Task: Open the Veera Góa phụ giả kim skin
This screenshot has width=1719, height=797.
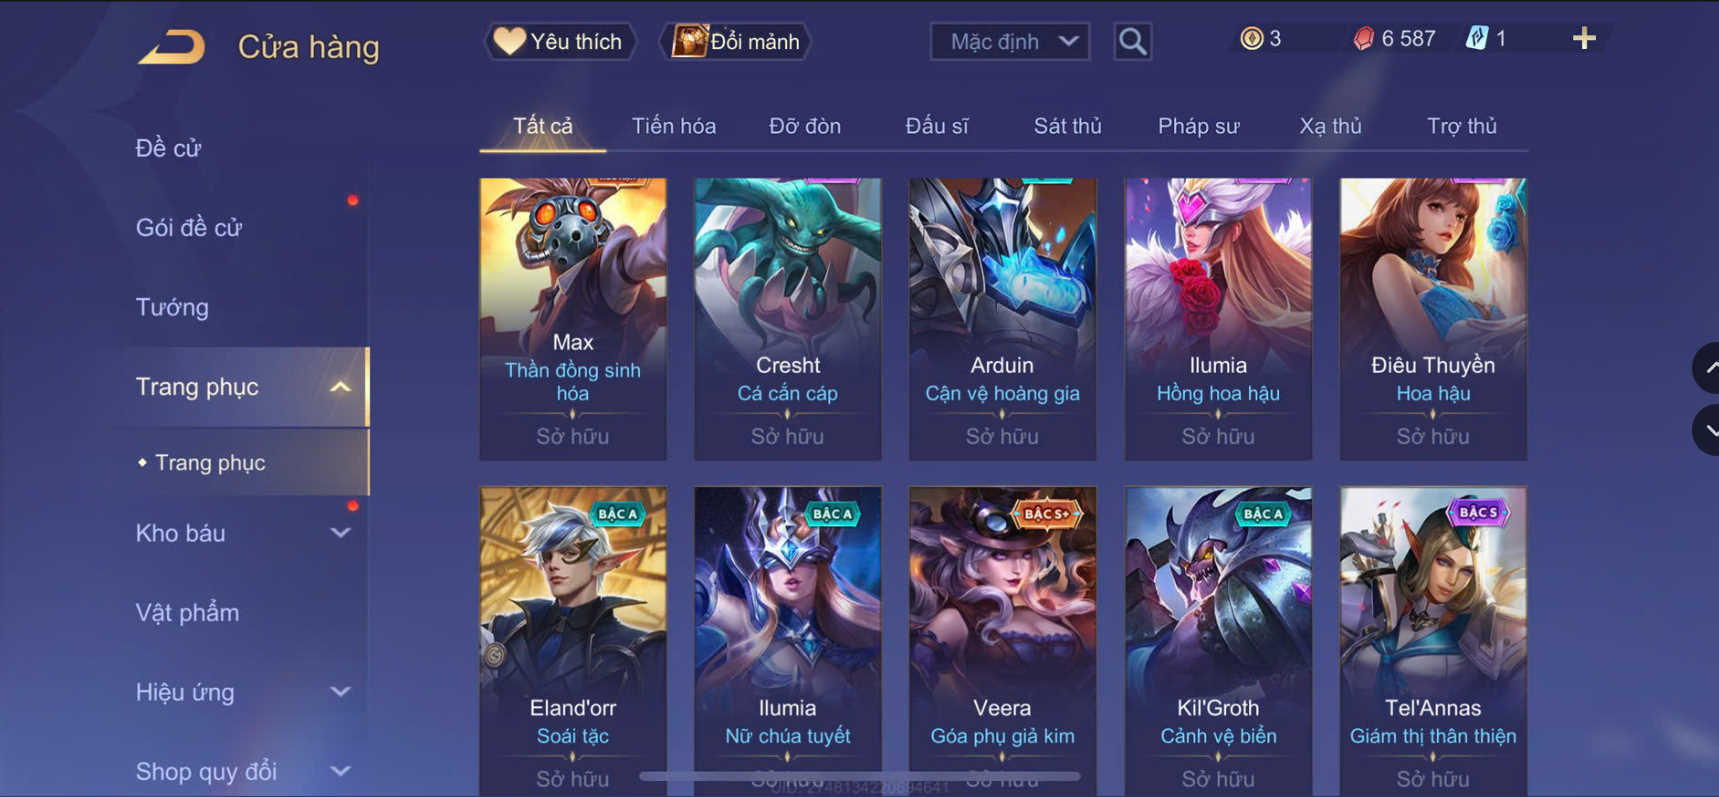Action: pyautogui.click(x=1002, y=641)
